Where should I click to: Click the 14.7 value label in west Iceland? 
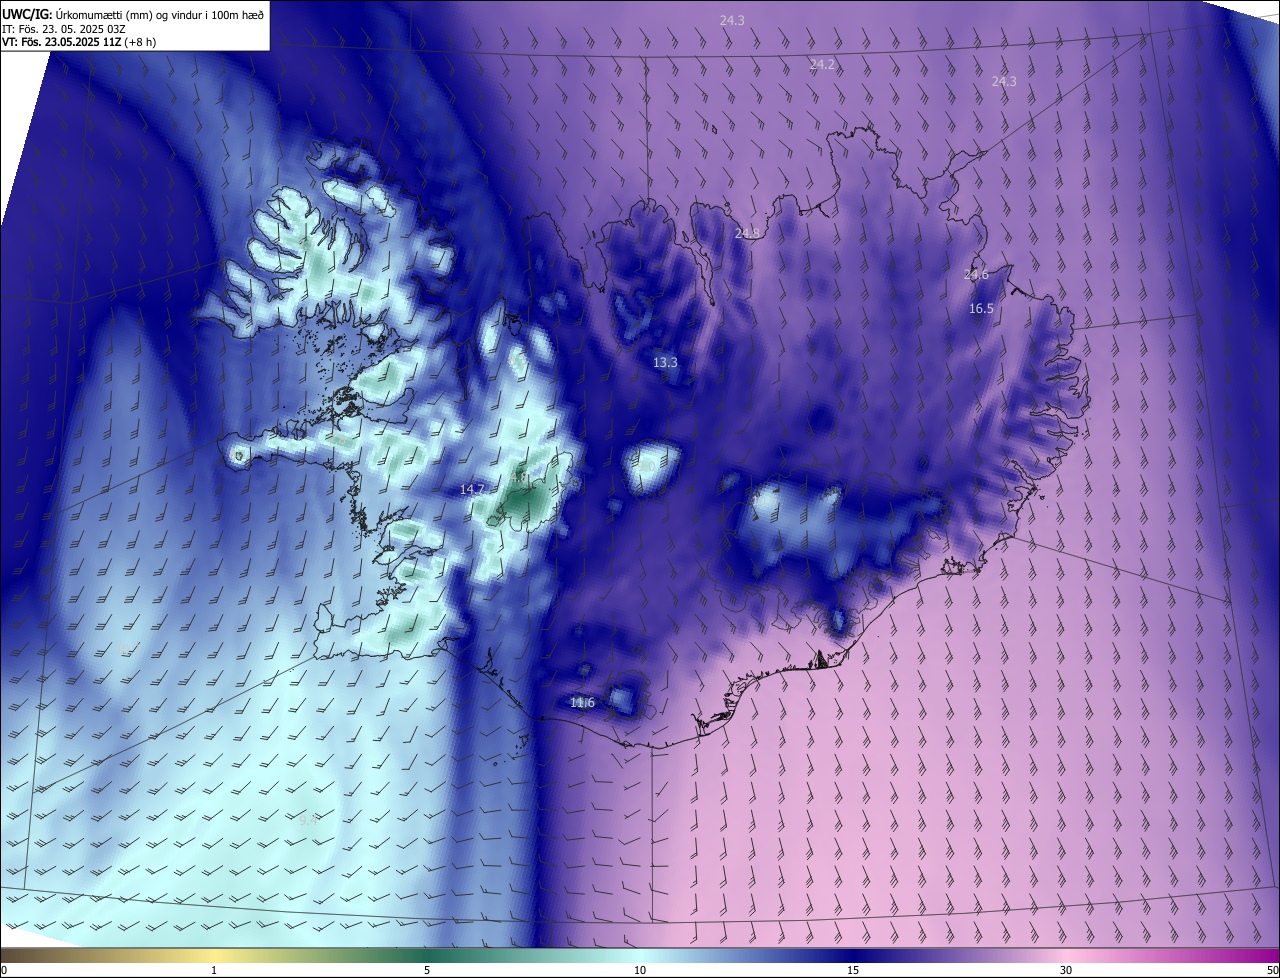coord(472,490)
